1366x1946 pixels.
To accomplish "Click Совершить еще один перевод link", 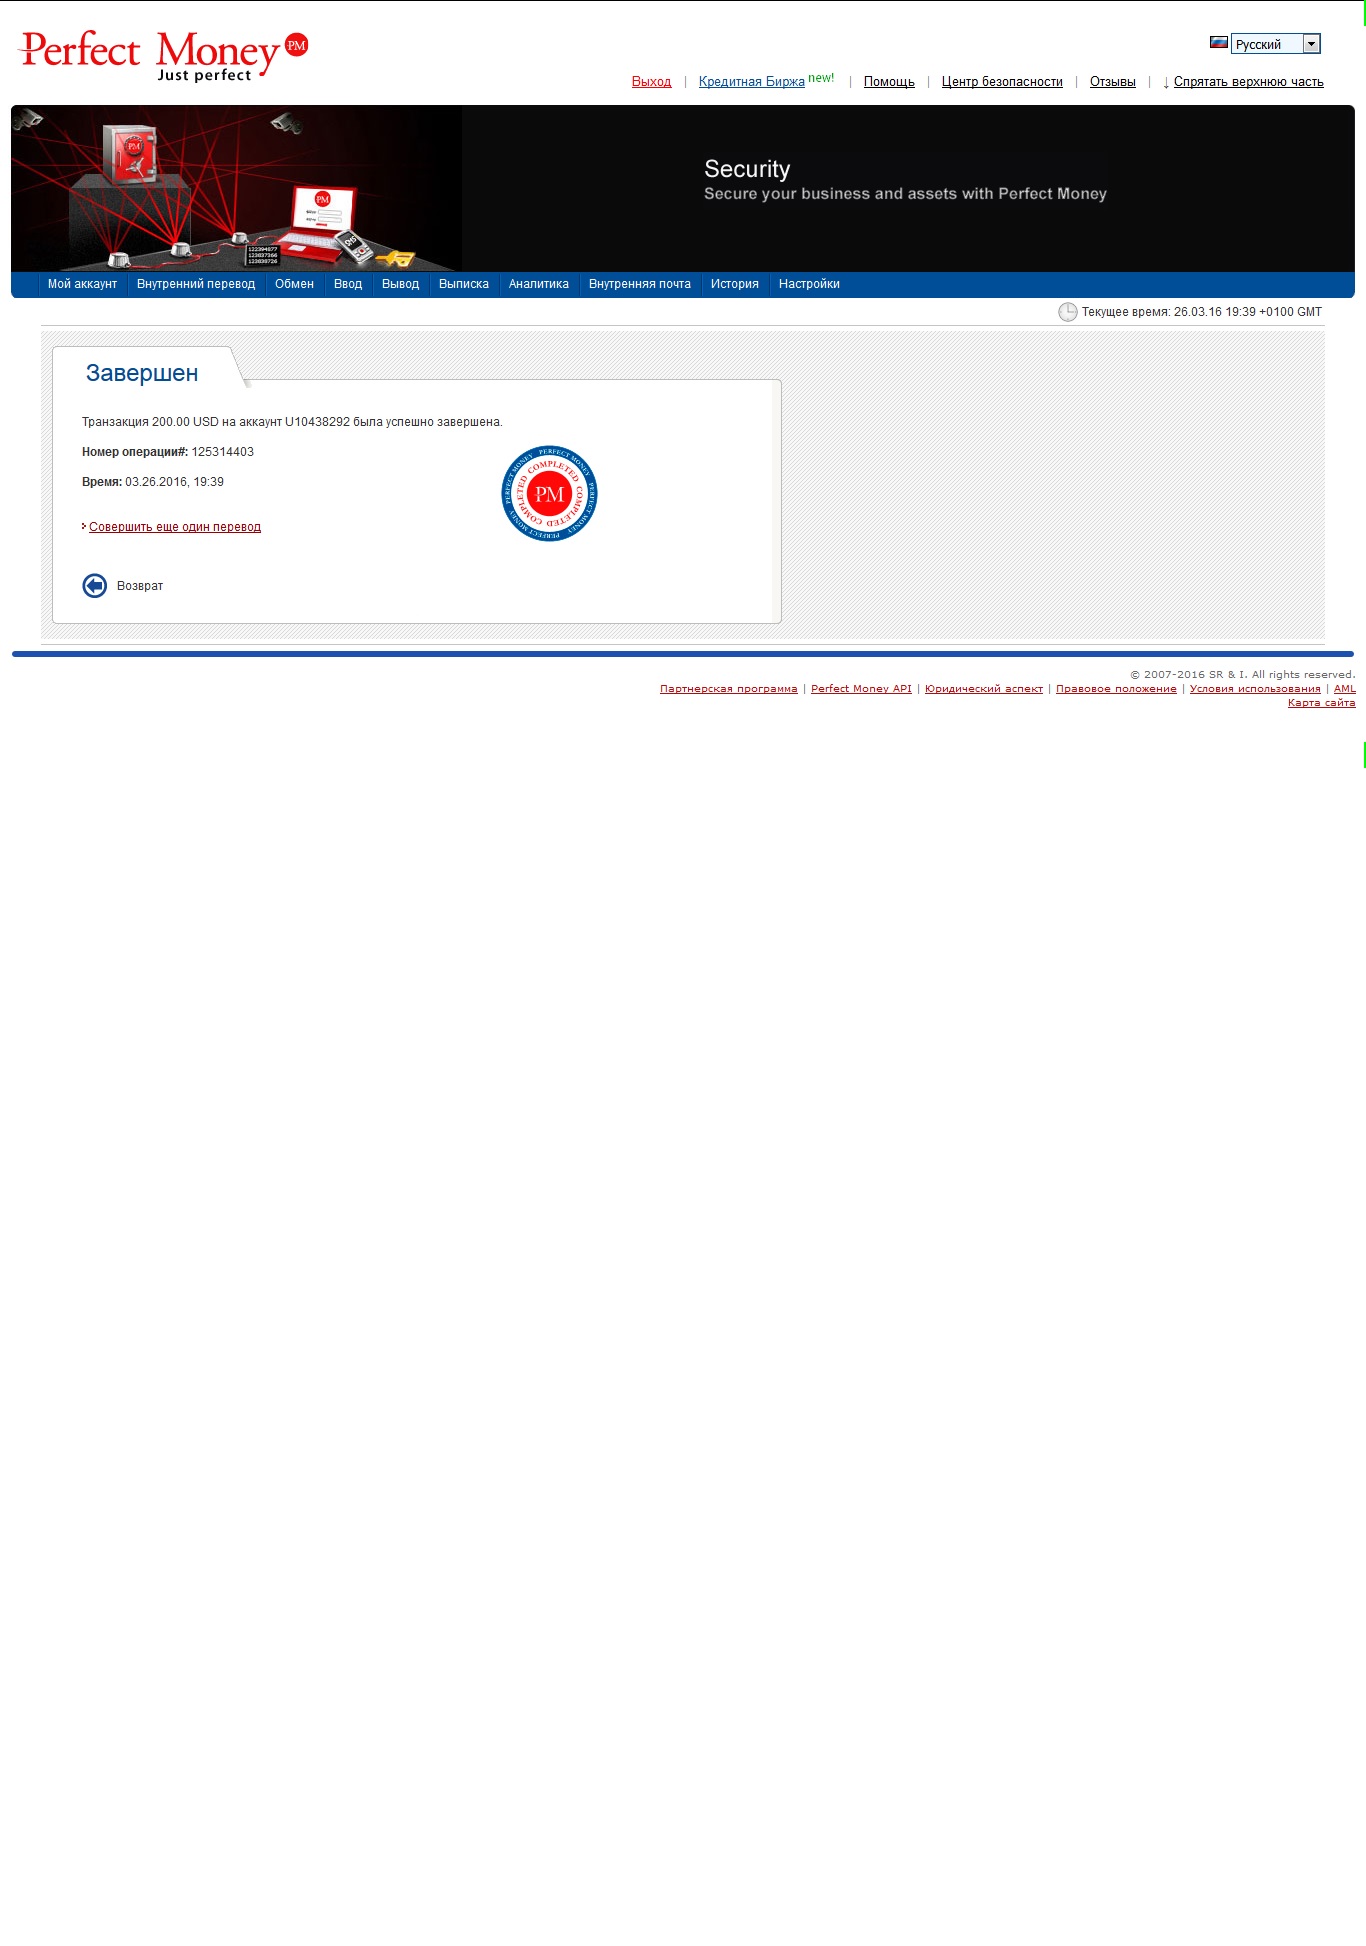I will (175, 527).
